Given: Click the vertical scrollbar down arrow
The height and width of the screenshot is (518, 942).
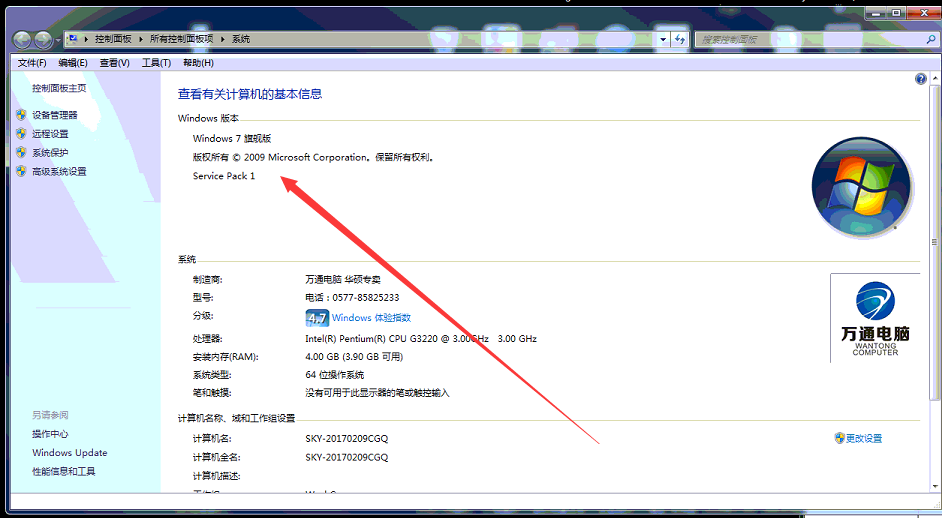Looking at the screenshot, I should point(935,486).
